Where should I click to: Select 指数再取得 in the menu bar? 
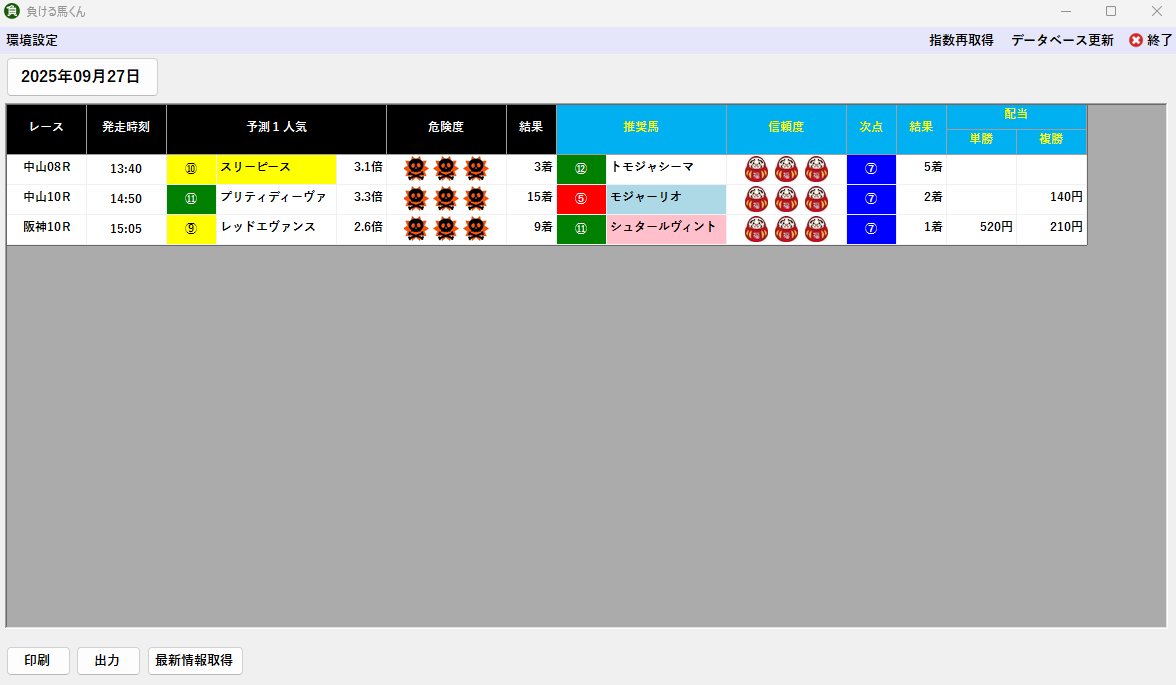[961, 41]
